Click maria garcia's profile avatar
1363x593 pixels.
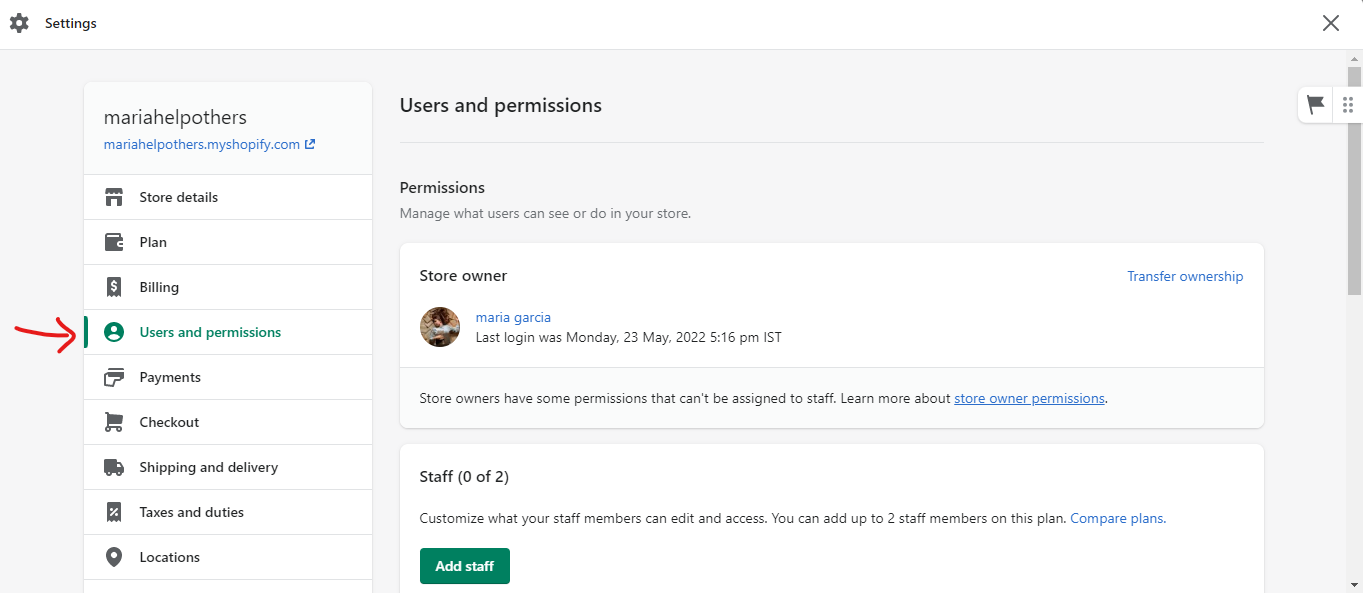tap(440, 327)
